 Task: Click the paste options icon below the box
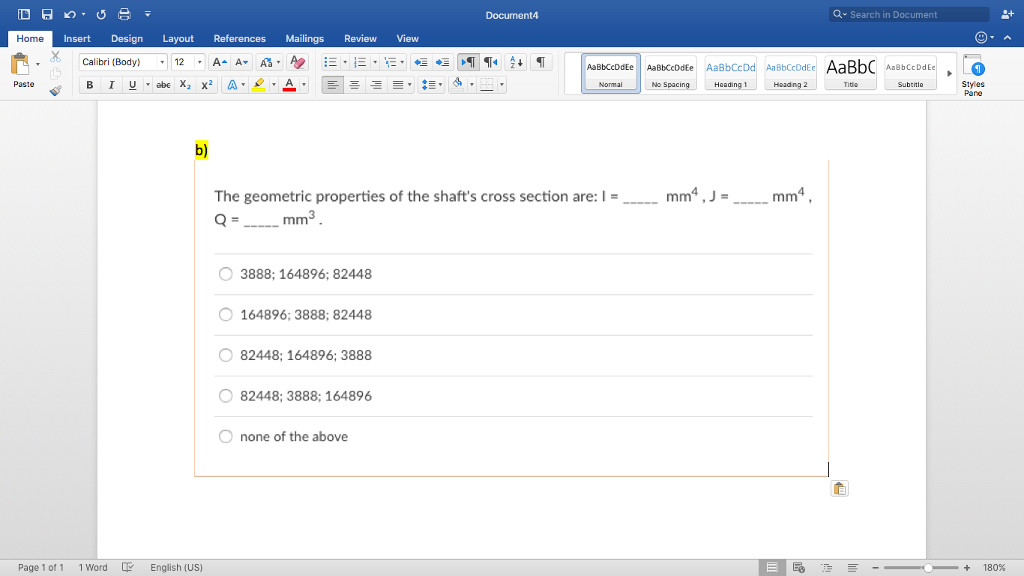pos(840,488)
